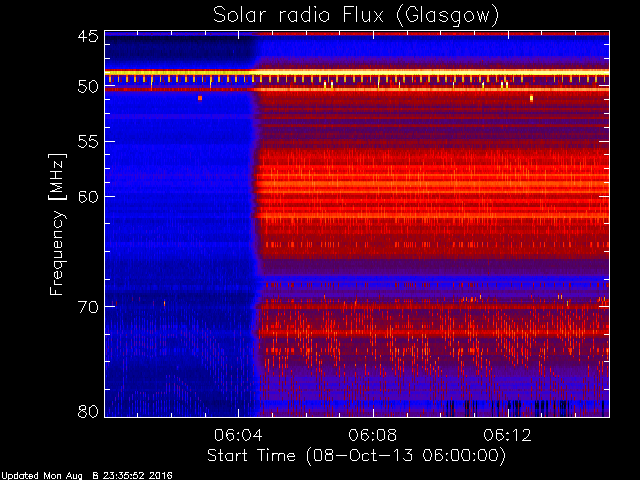Click the 'Updated Mon Aug 6 23:35:52 2018' timestamp

(x=87, y=476)
